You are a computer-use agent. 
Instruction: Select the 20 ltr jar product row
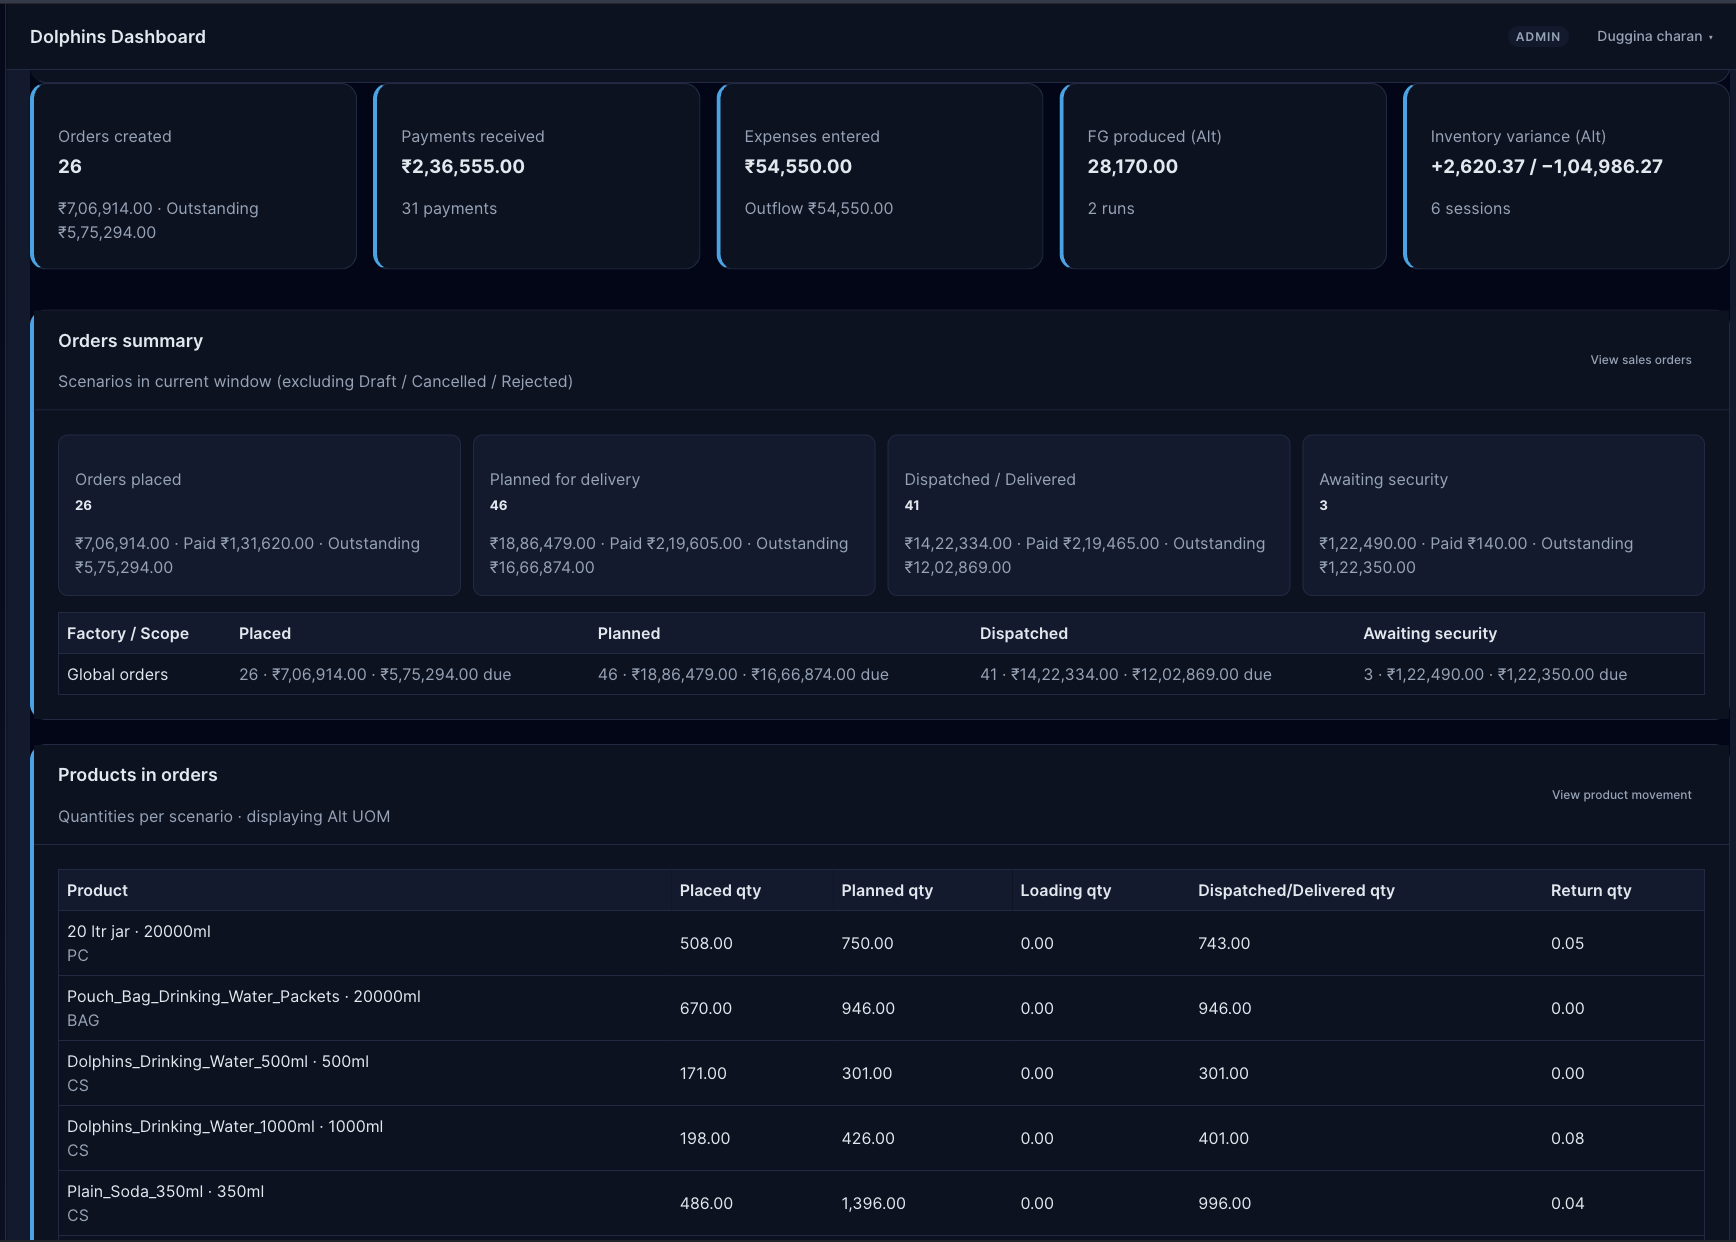(x=400, y=943)
